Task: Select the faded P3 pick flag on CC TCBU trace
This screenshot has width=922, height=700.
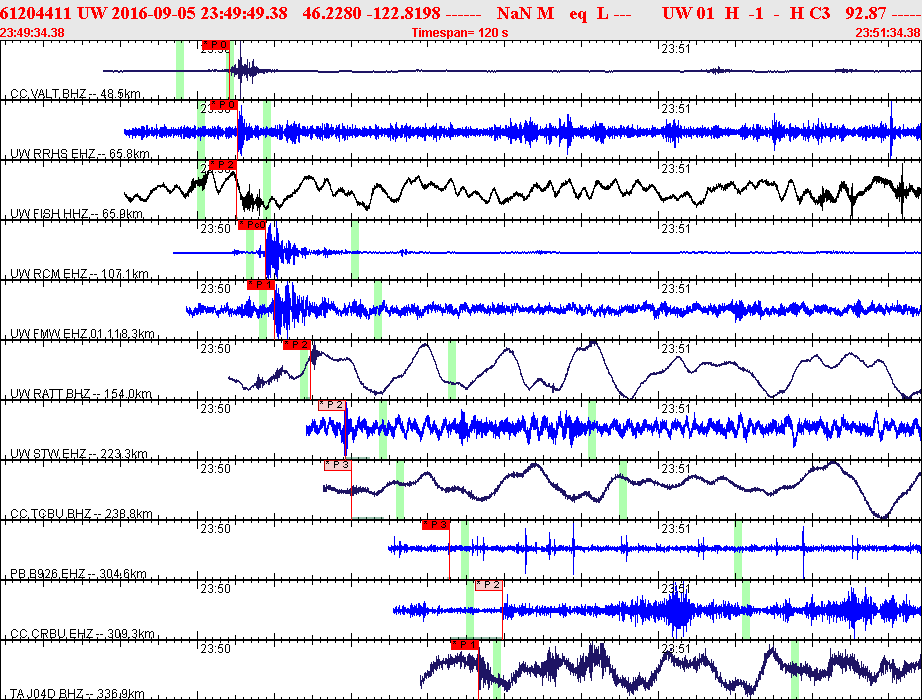Action: (x=338, y=465)
